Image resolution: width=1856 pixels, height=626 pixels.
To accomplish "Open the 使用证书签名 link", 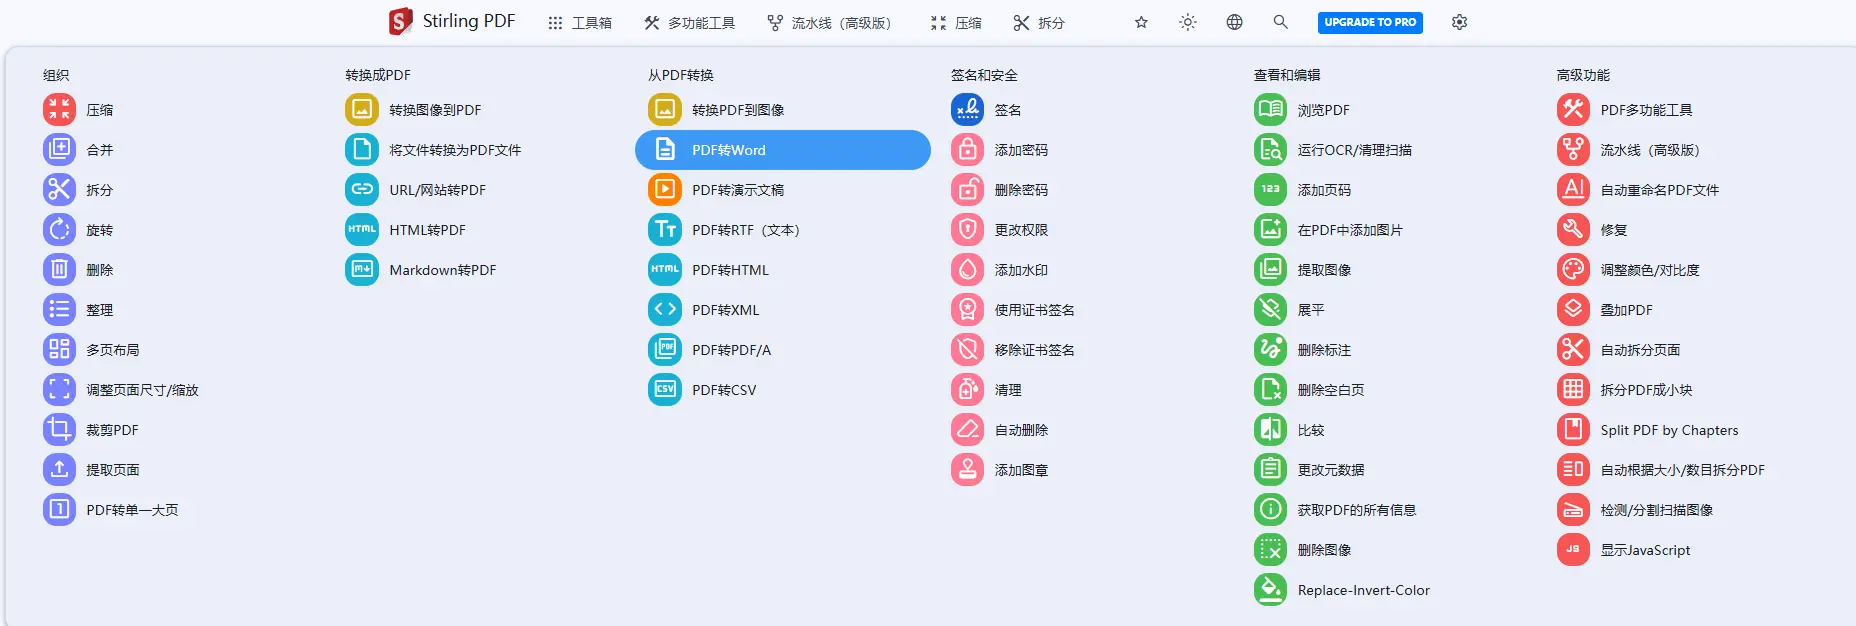I will click(x=1035, y=310).
